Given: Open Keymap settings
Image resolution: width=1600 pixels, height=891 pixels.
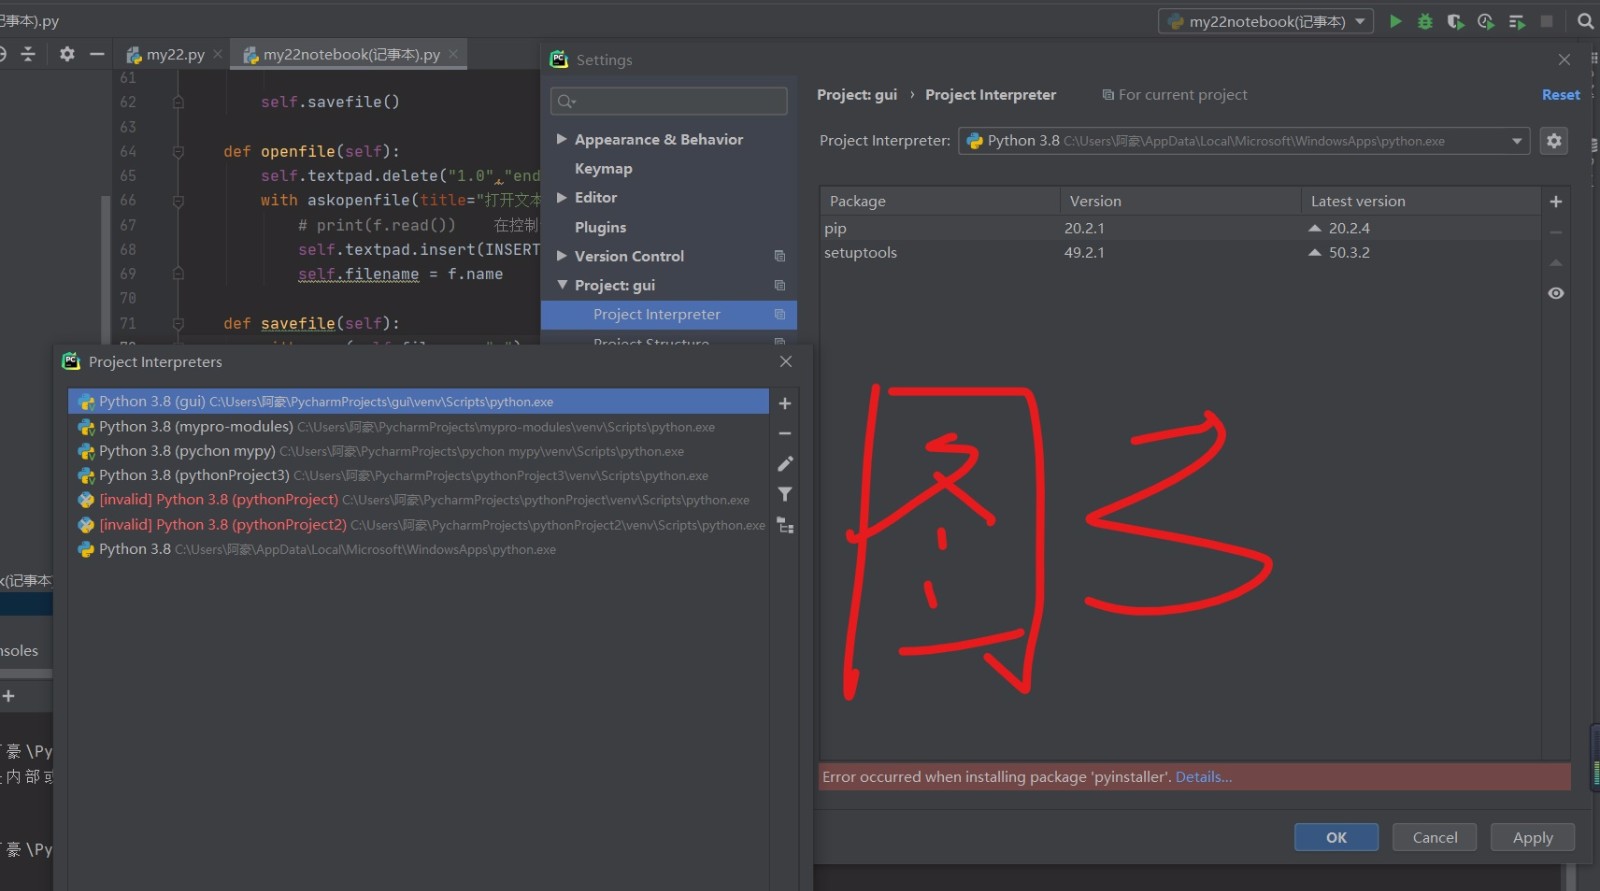Looking at the screenshot, I should 603,168.
